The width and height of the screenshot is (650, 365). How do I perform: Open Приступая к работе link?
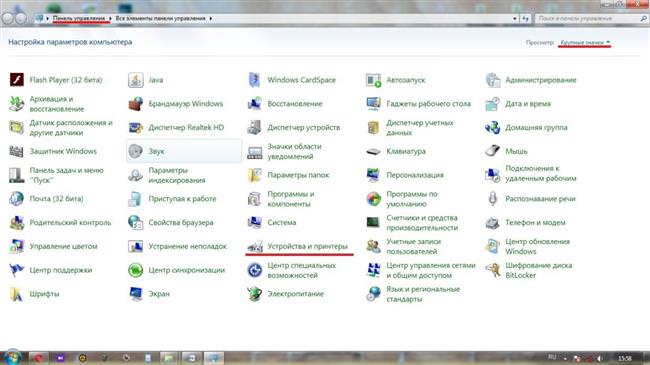point(182,199)
